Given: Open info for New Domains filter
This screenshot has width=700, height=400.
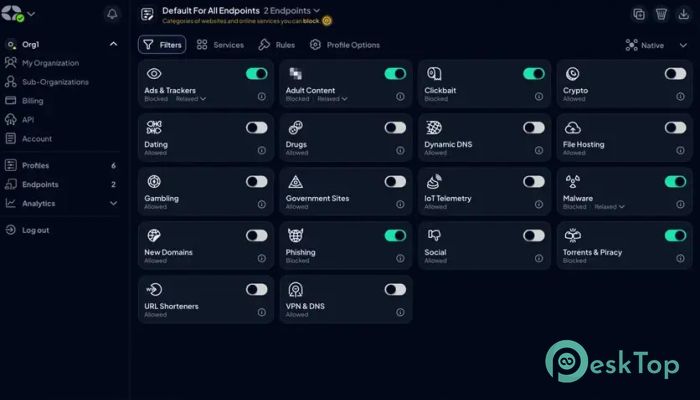Looking at the screenshot, I should point(262,258).
